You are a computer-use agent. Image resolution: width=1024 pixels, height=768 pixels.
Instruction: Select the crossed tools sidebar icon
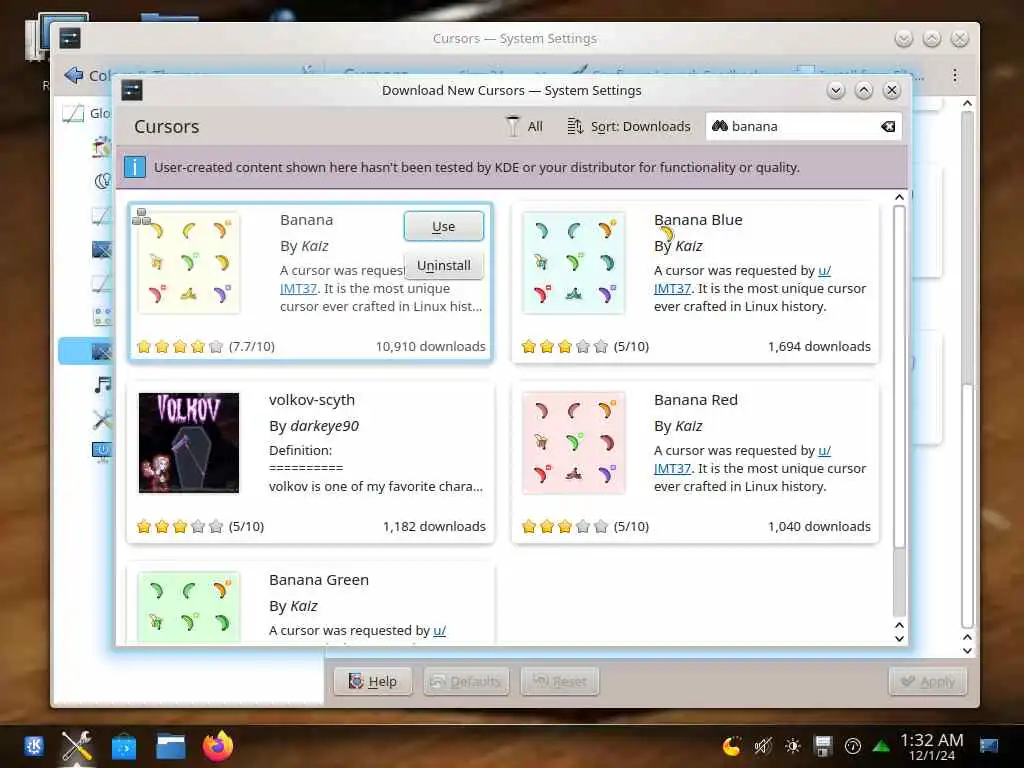click(103, 419)
